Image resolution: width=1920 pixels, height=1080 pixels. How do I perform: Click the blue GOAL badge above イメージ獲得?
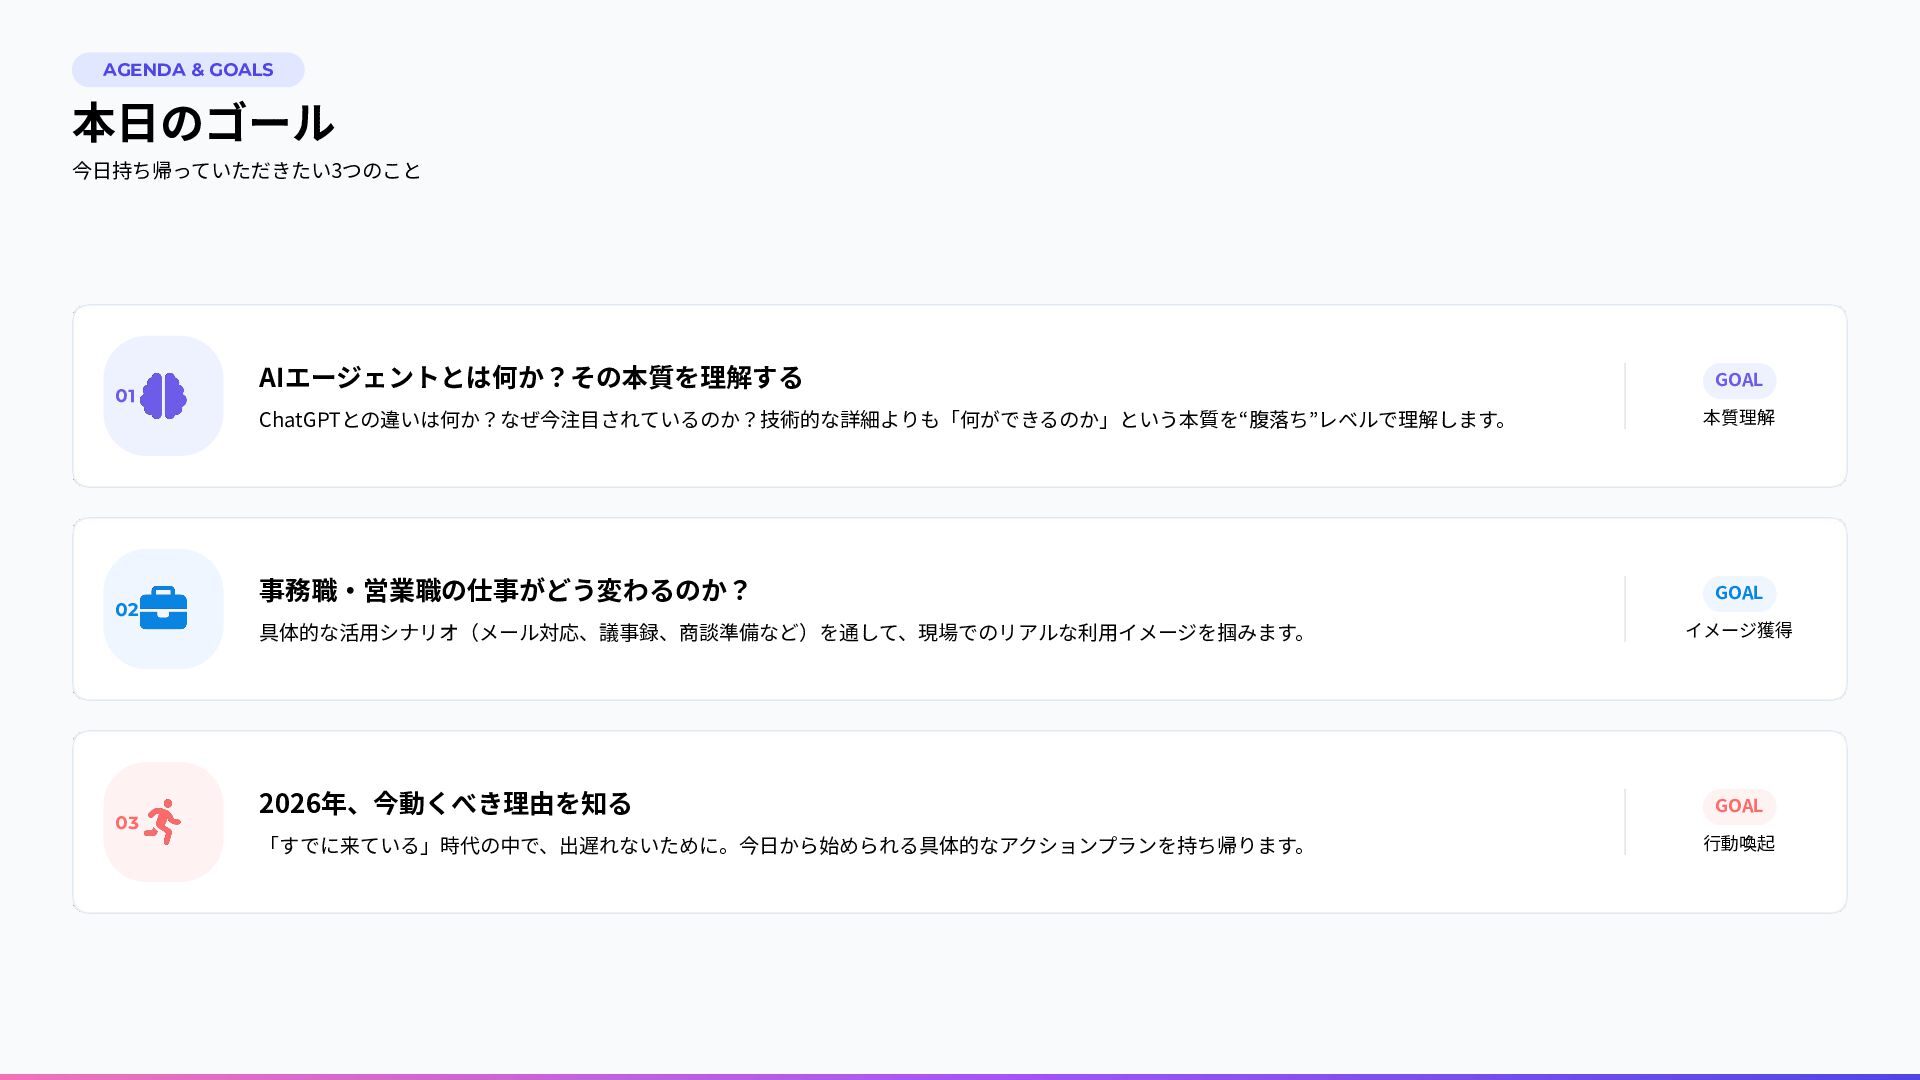1738,593
